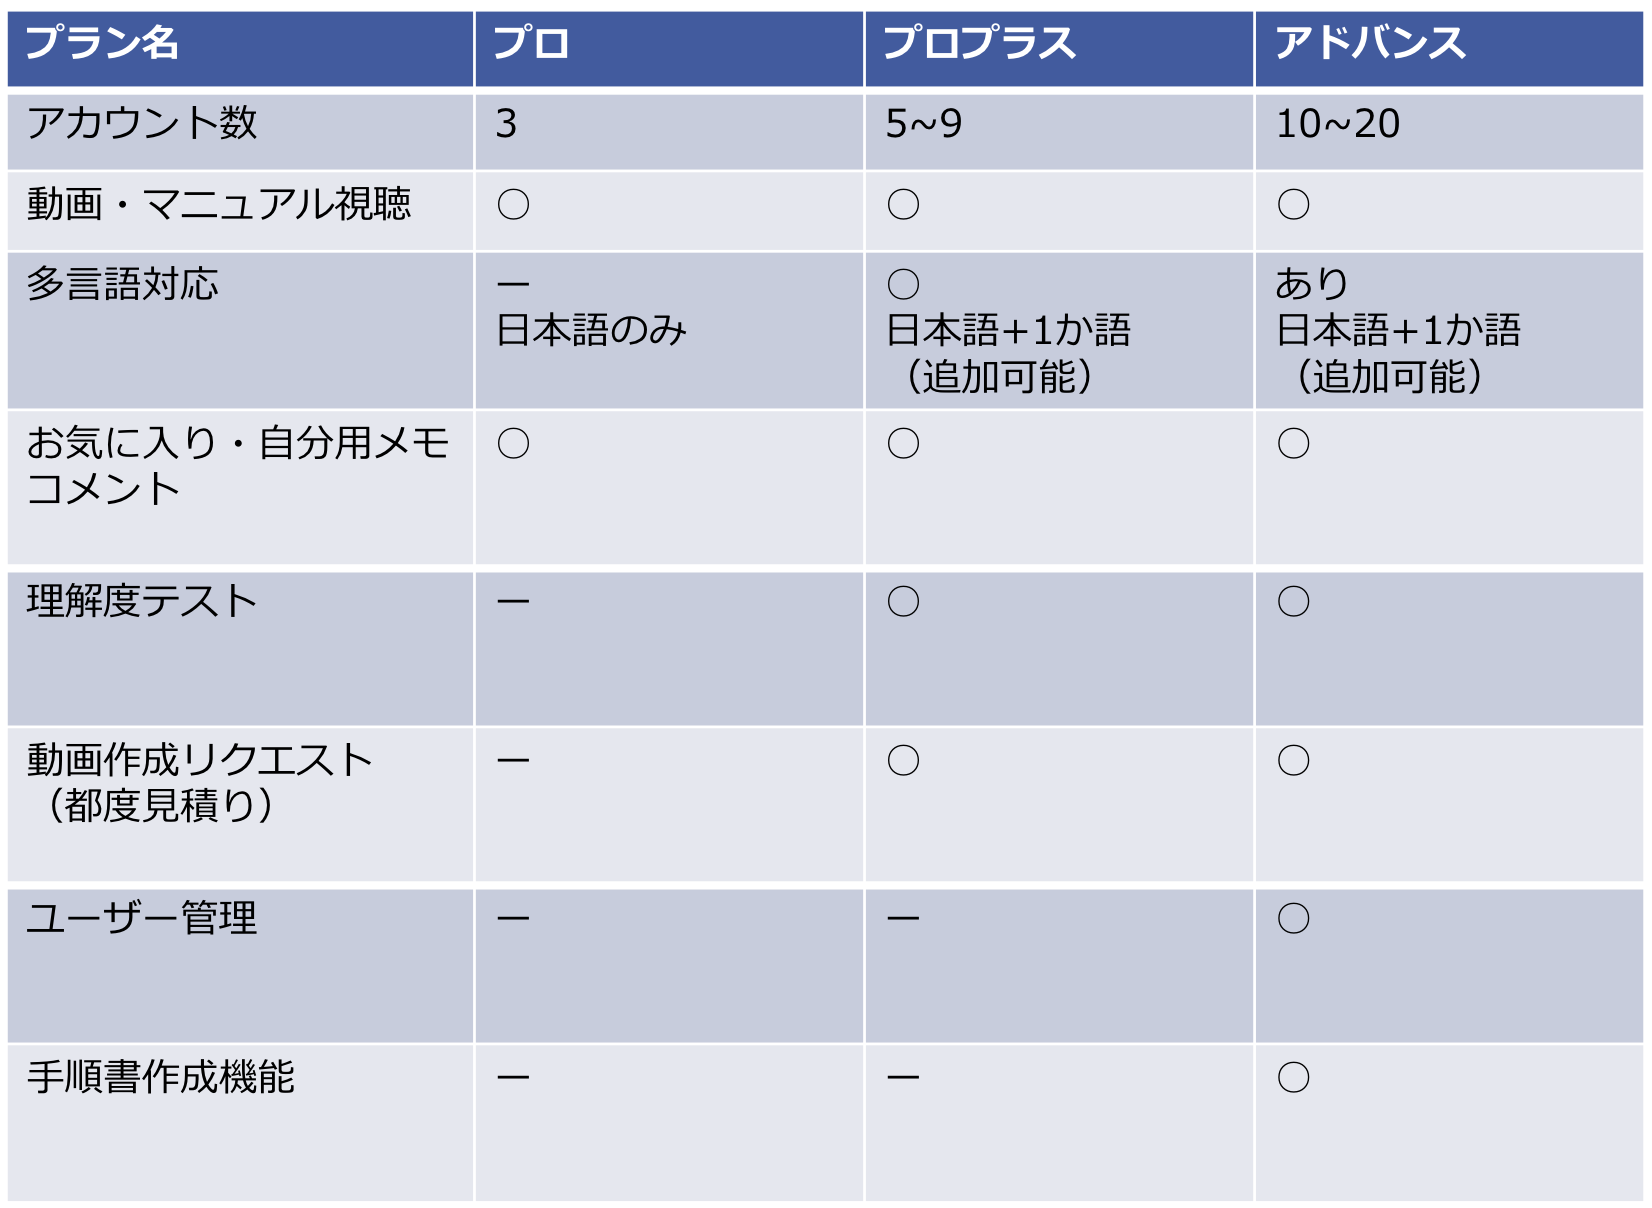1652x1208 pixels.
Task: Select the プロ plan column header
Action: 531,44
